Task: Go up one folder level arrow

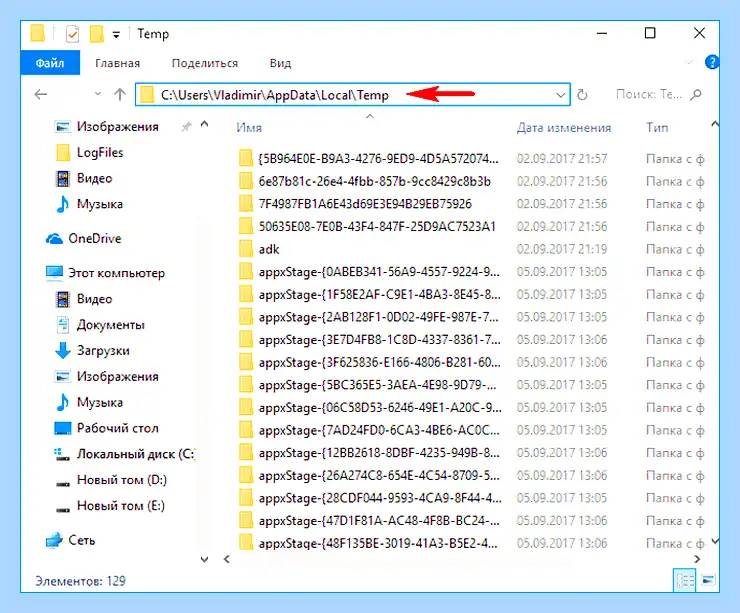Action: (x=120, y=94)
